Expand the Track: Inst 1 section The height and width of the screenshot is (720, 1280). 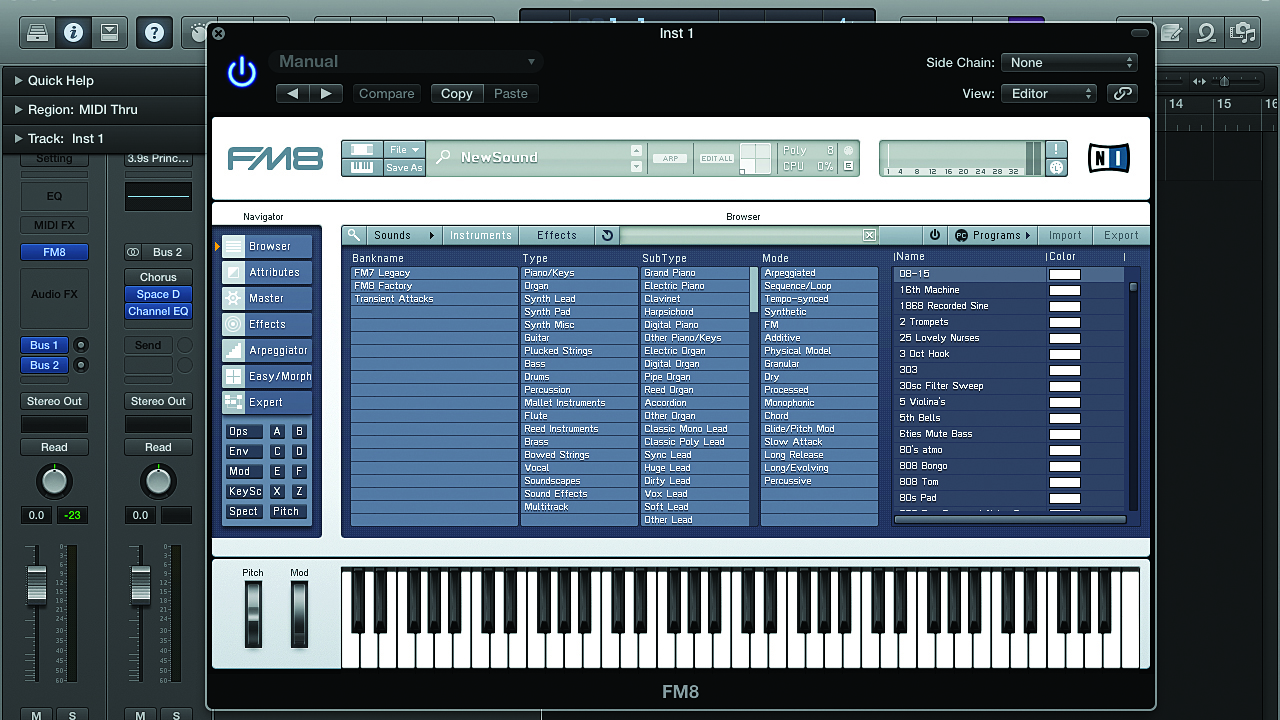[x=19, y=138]
